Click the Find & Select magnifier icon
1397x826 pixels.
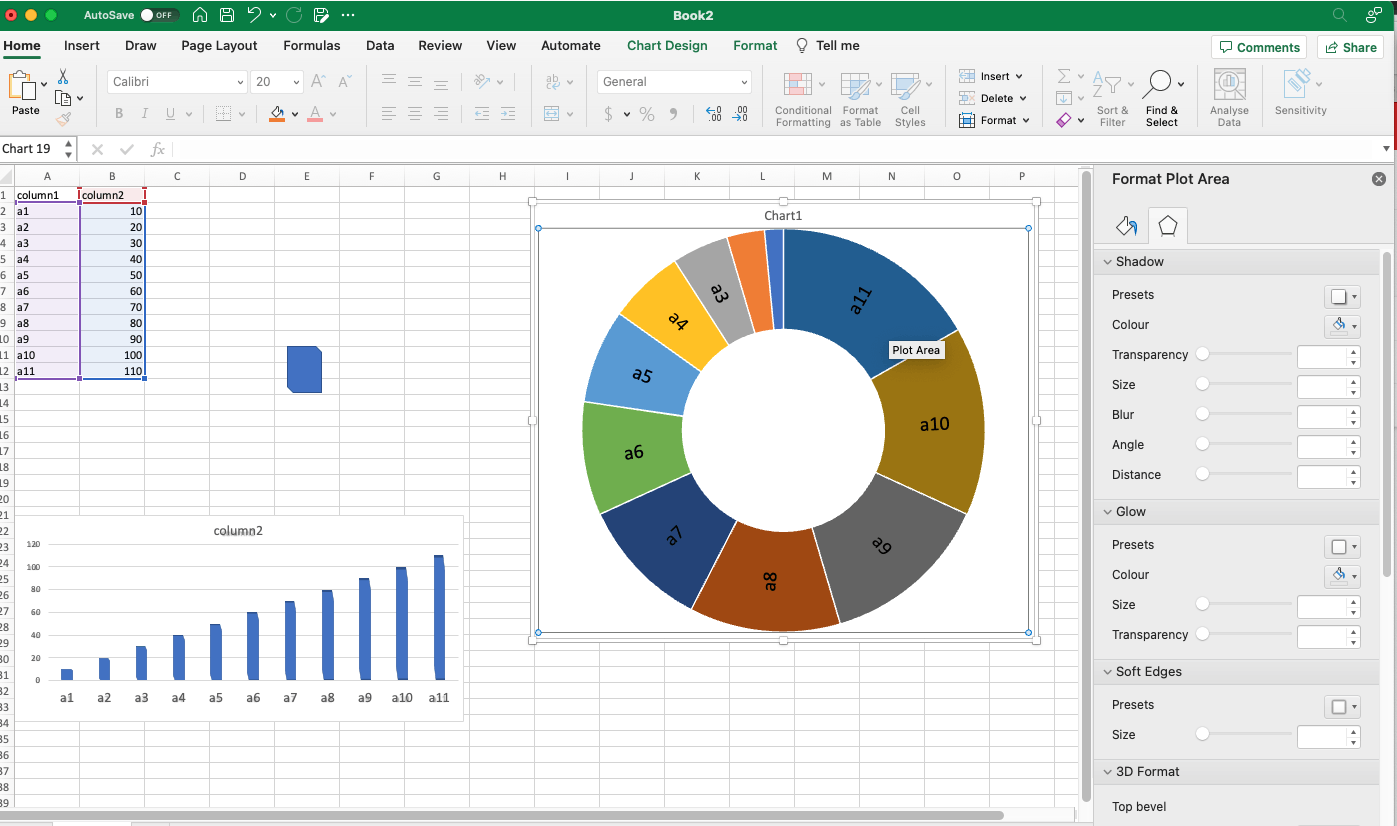(x=1158, y=84)
